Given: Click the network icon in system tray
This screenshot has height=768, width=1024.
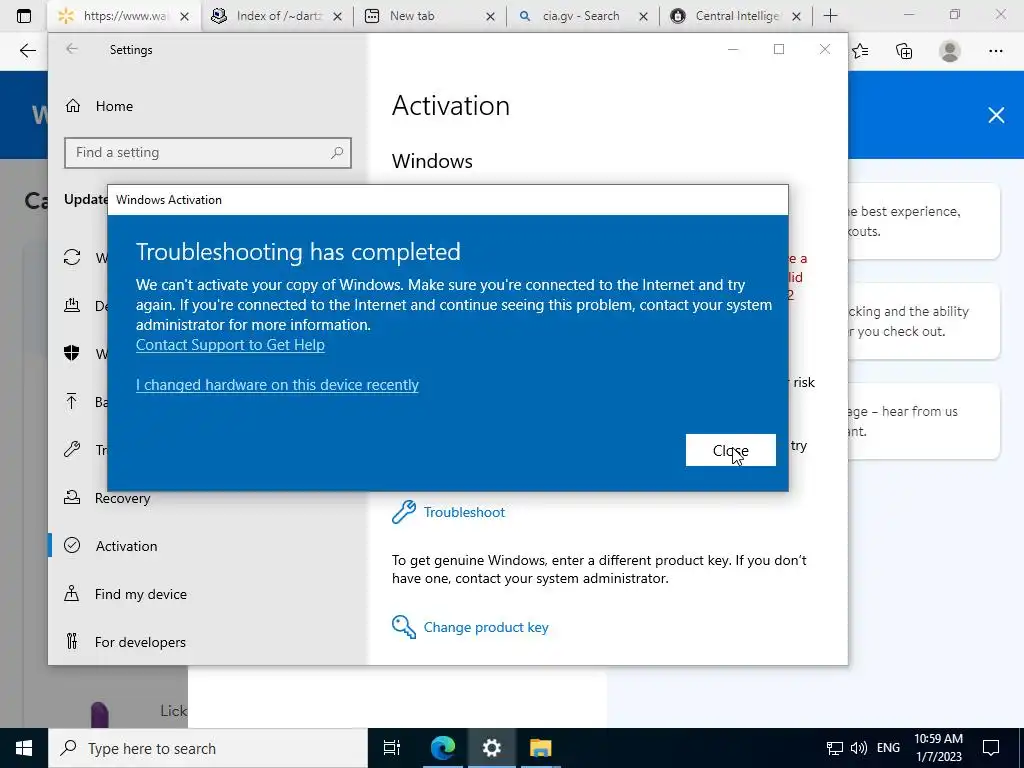Looking at the screenshot, I should [x=835, y=748].
